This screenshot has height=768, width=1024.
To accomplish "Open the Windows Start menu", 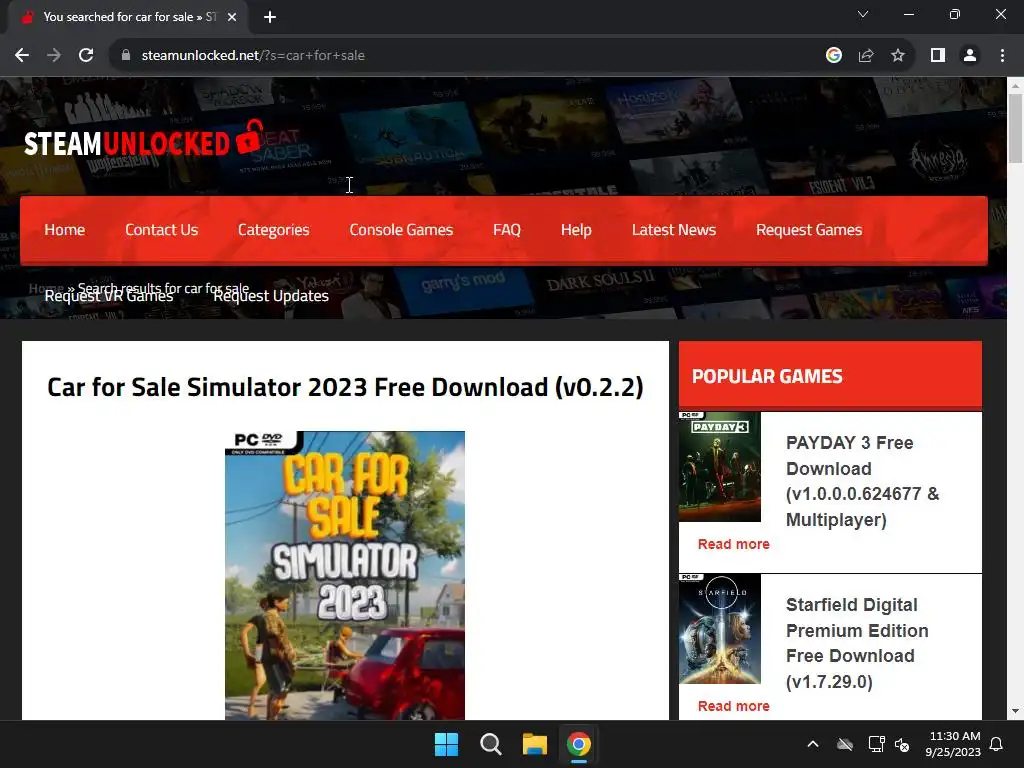I will (447, 744).
